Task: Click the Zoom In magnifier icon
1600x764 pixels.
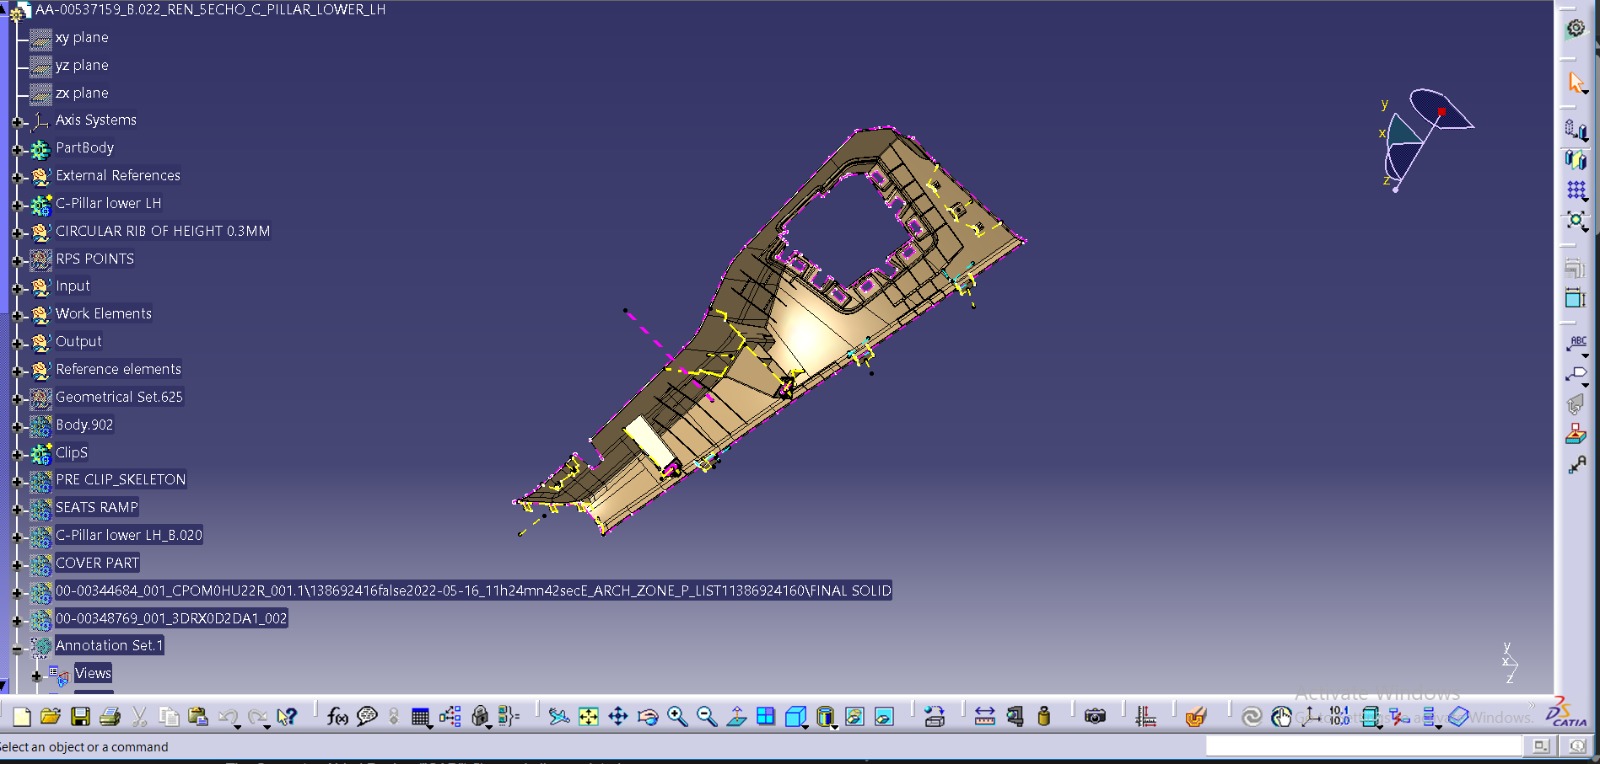Action: [677, 716]
